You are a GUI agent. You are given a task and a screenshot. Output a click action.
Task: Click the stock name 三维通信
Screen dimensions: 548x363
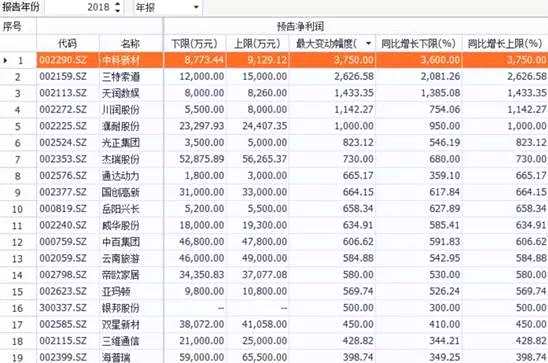pos(121,341)
